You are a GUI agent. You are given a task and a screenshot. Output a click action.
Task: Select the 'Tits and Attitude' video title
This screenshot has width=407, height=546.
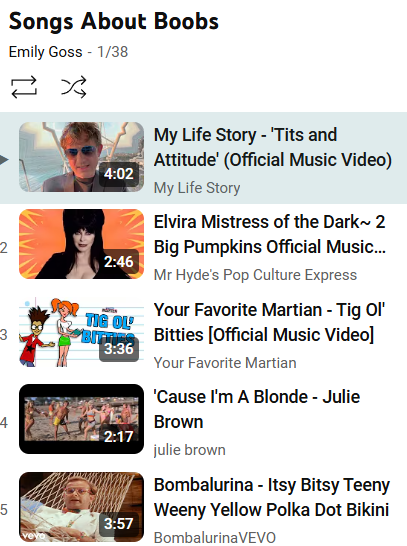[273, 147]
